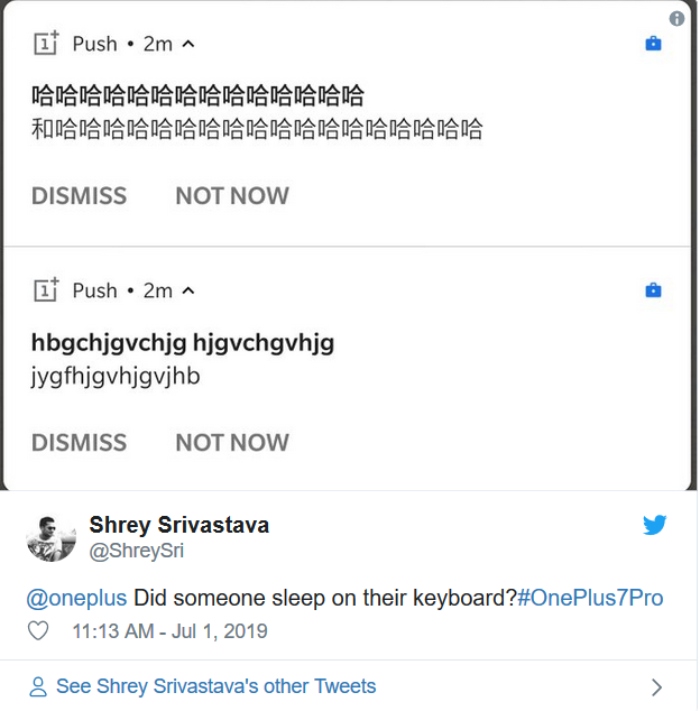Like the tweet with the heart icon
This screenshot has width=700, height=711.
click(x=38, y=632)
